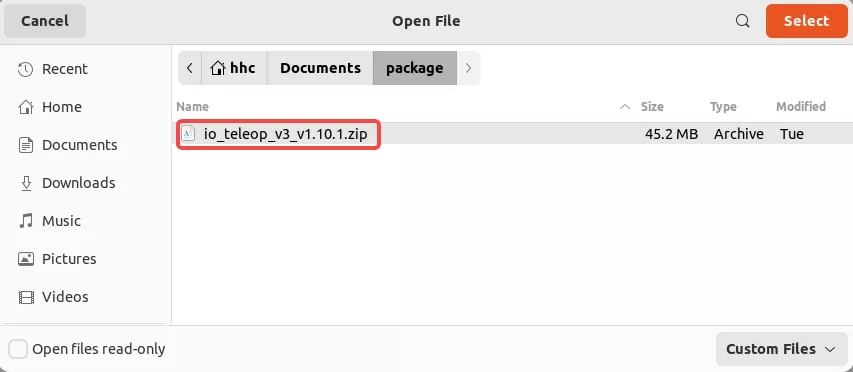The image size is (853, 372).
Task: Click the Downloads arrow icon
Action: tap(26, 183)
